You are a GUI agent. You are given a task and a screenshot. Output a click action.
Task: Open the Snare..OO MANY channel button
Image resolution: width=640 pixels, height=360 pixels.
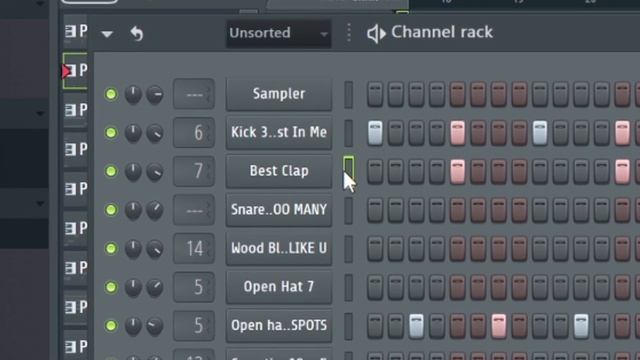279,210
